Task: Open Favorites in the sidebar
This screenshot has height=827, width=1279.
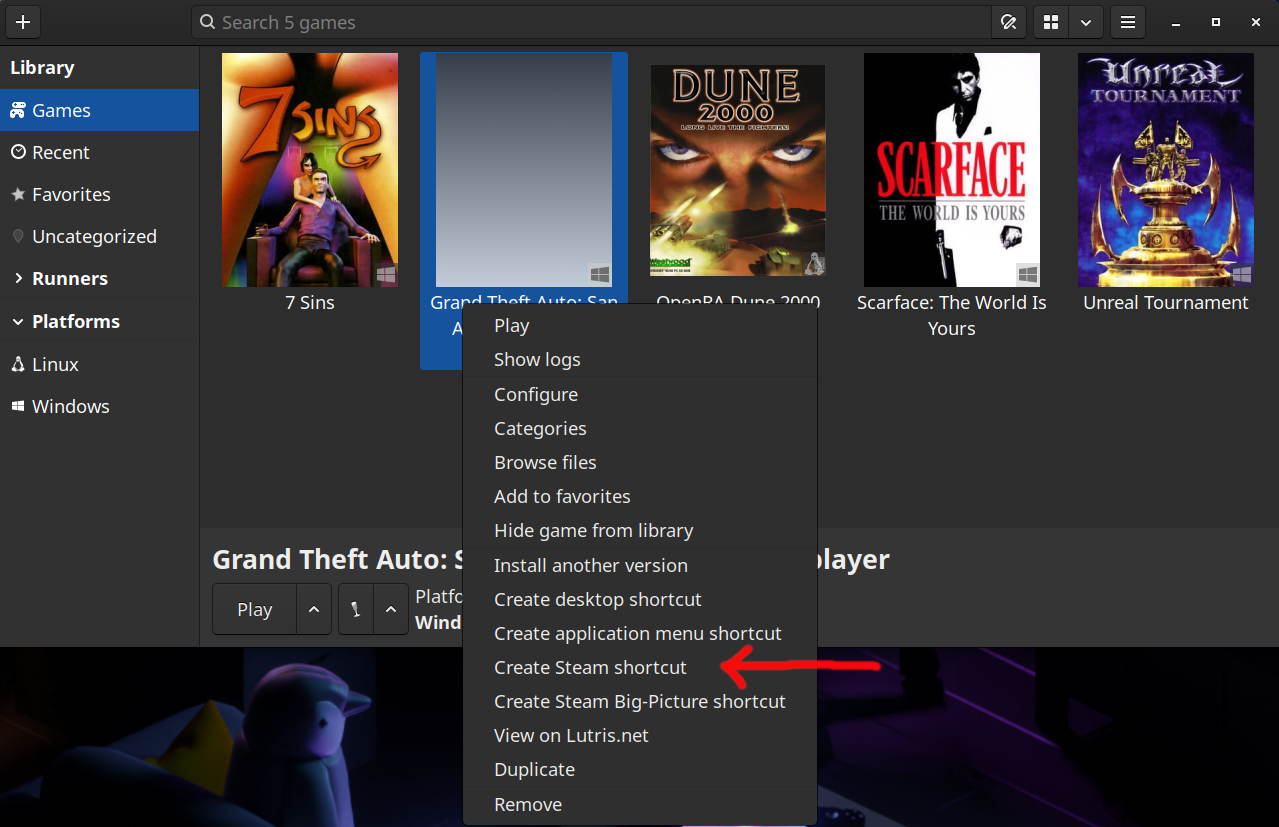Action: pos(99,194)
